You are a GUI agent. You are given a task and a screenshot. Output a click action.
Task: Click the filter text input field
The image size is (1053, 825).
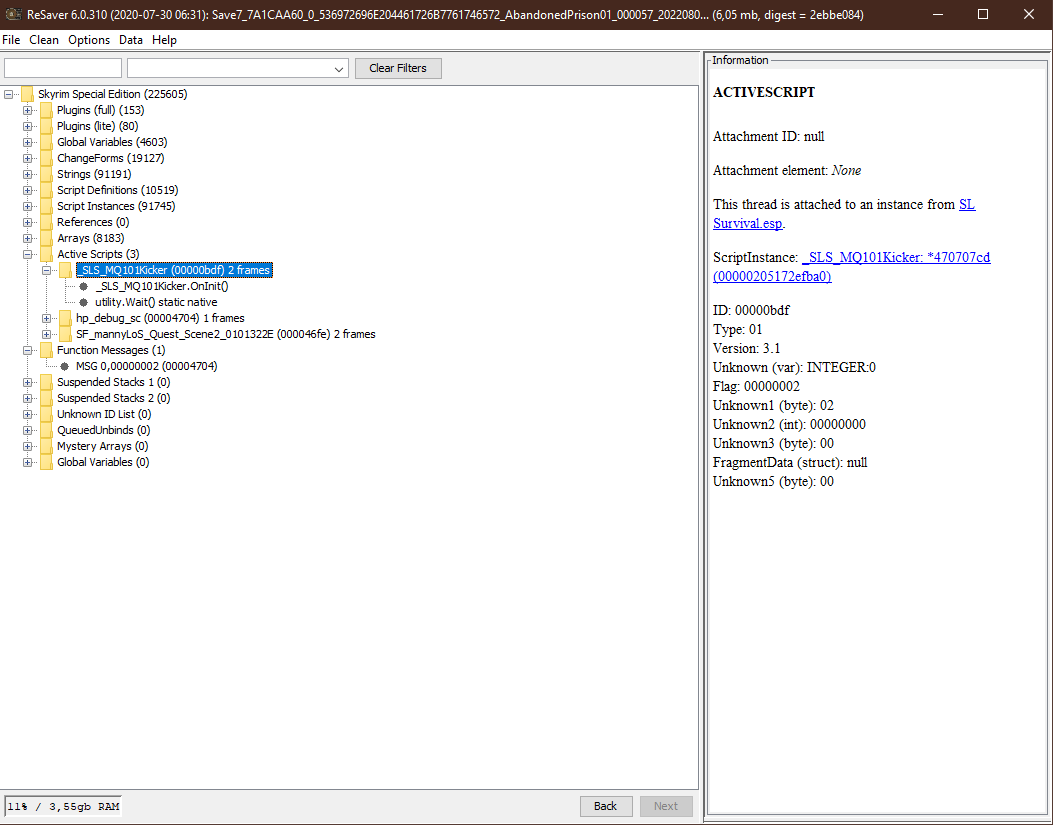coord(63,68)
